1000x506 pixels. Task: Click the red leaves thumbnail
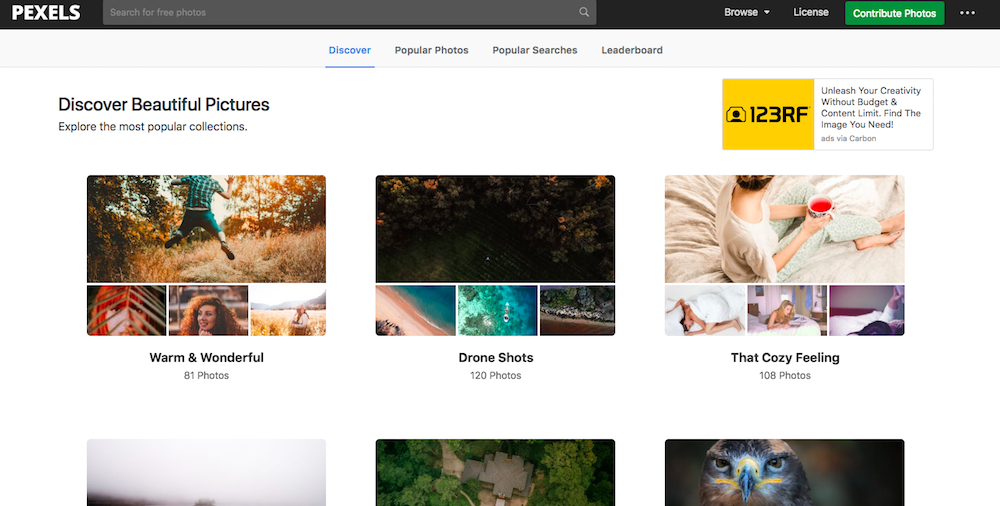pos(126,310)
